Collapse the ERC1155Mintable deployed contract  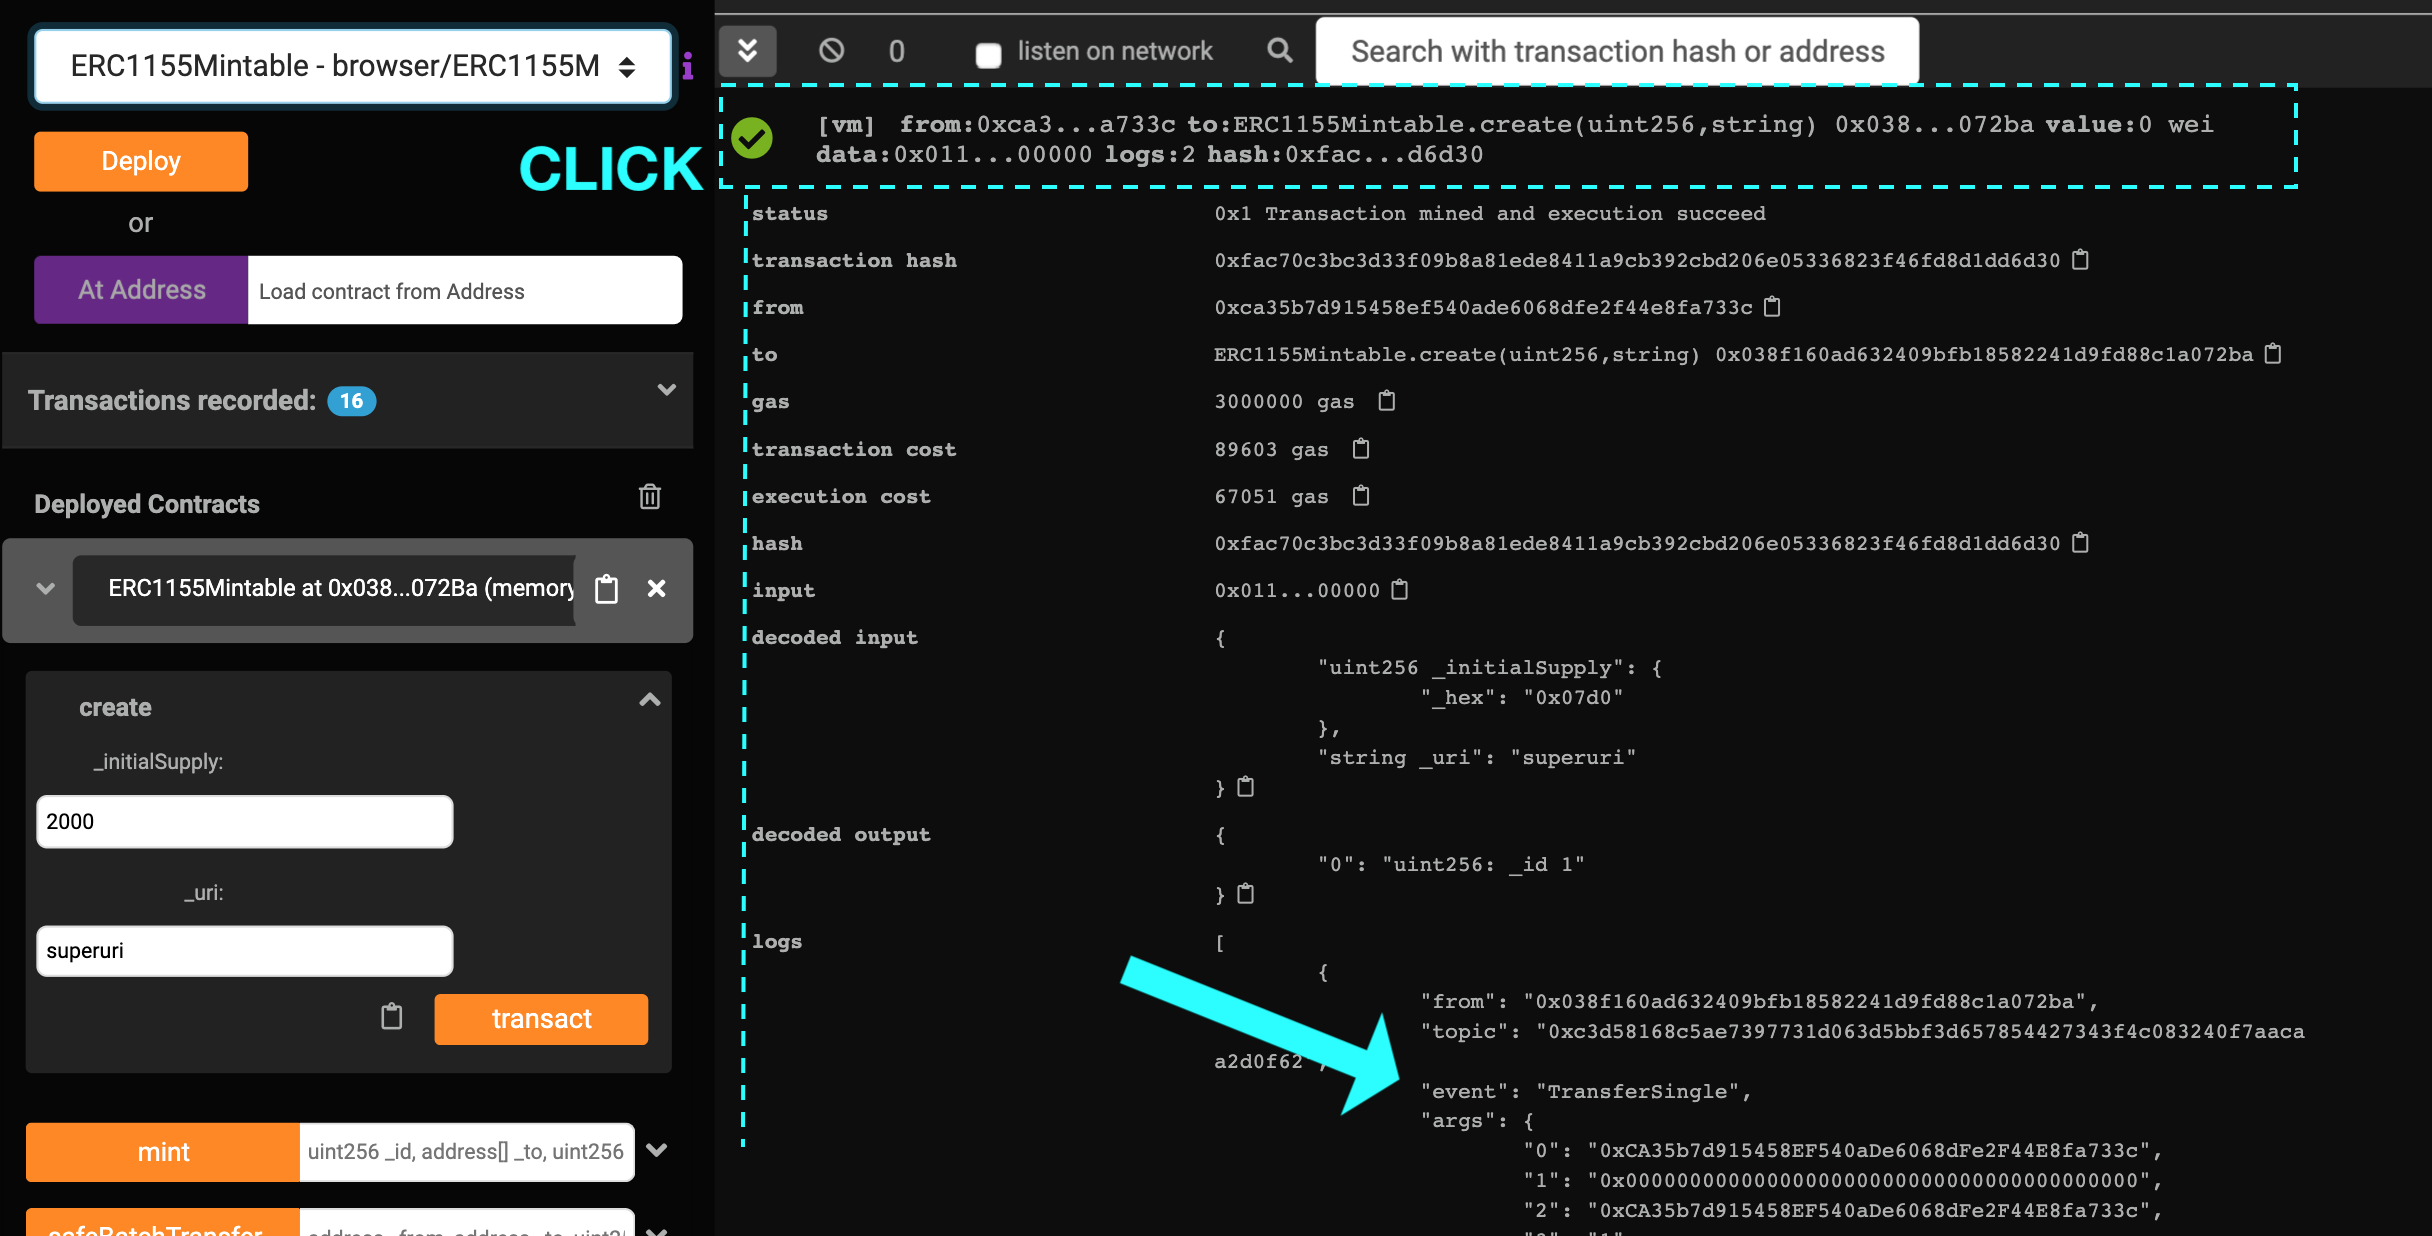click(x=45, y=589)
